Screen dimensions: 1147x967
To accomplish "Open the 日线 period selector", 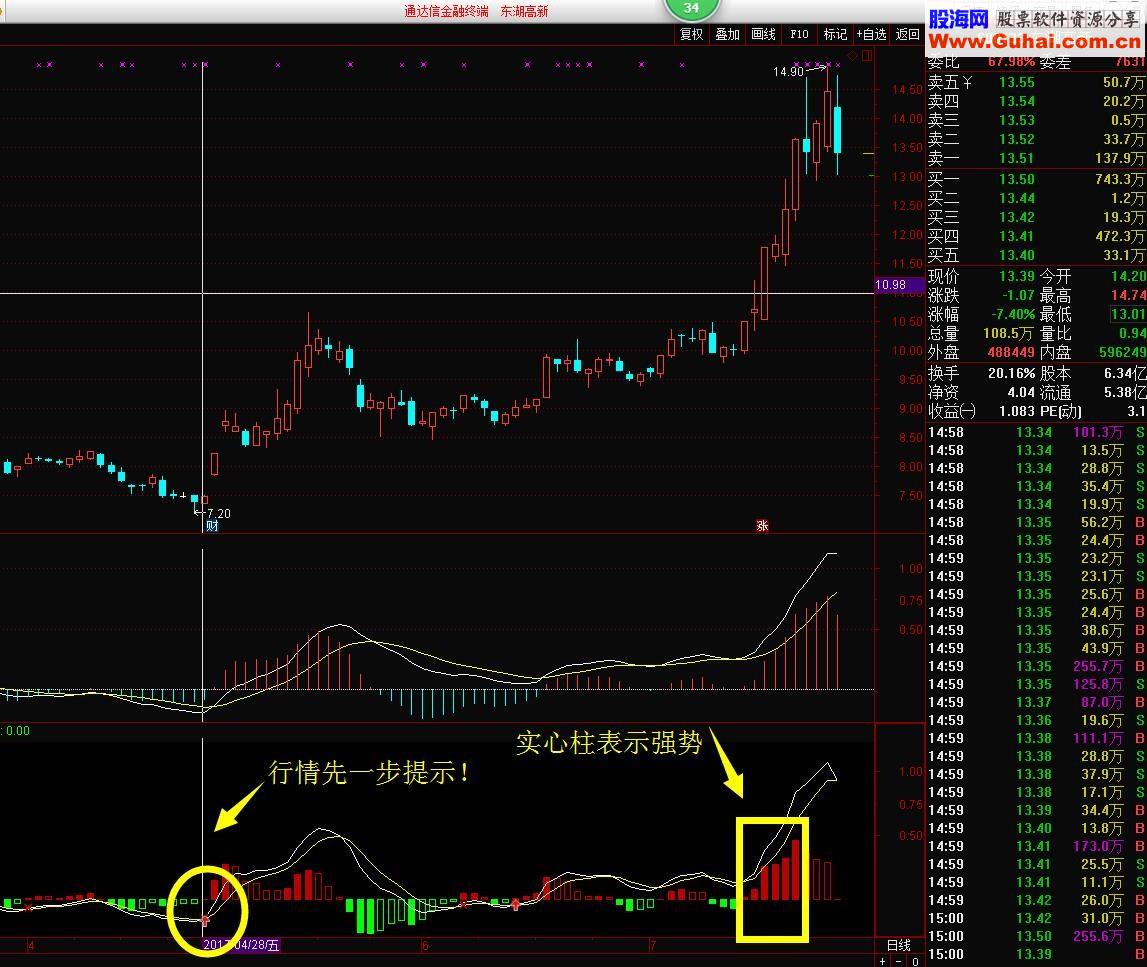I will [x=899, y=945].
